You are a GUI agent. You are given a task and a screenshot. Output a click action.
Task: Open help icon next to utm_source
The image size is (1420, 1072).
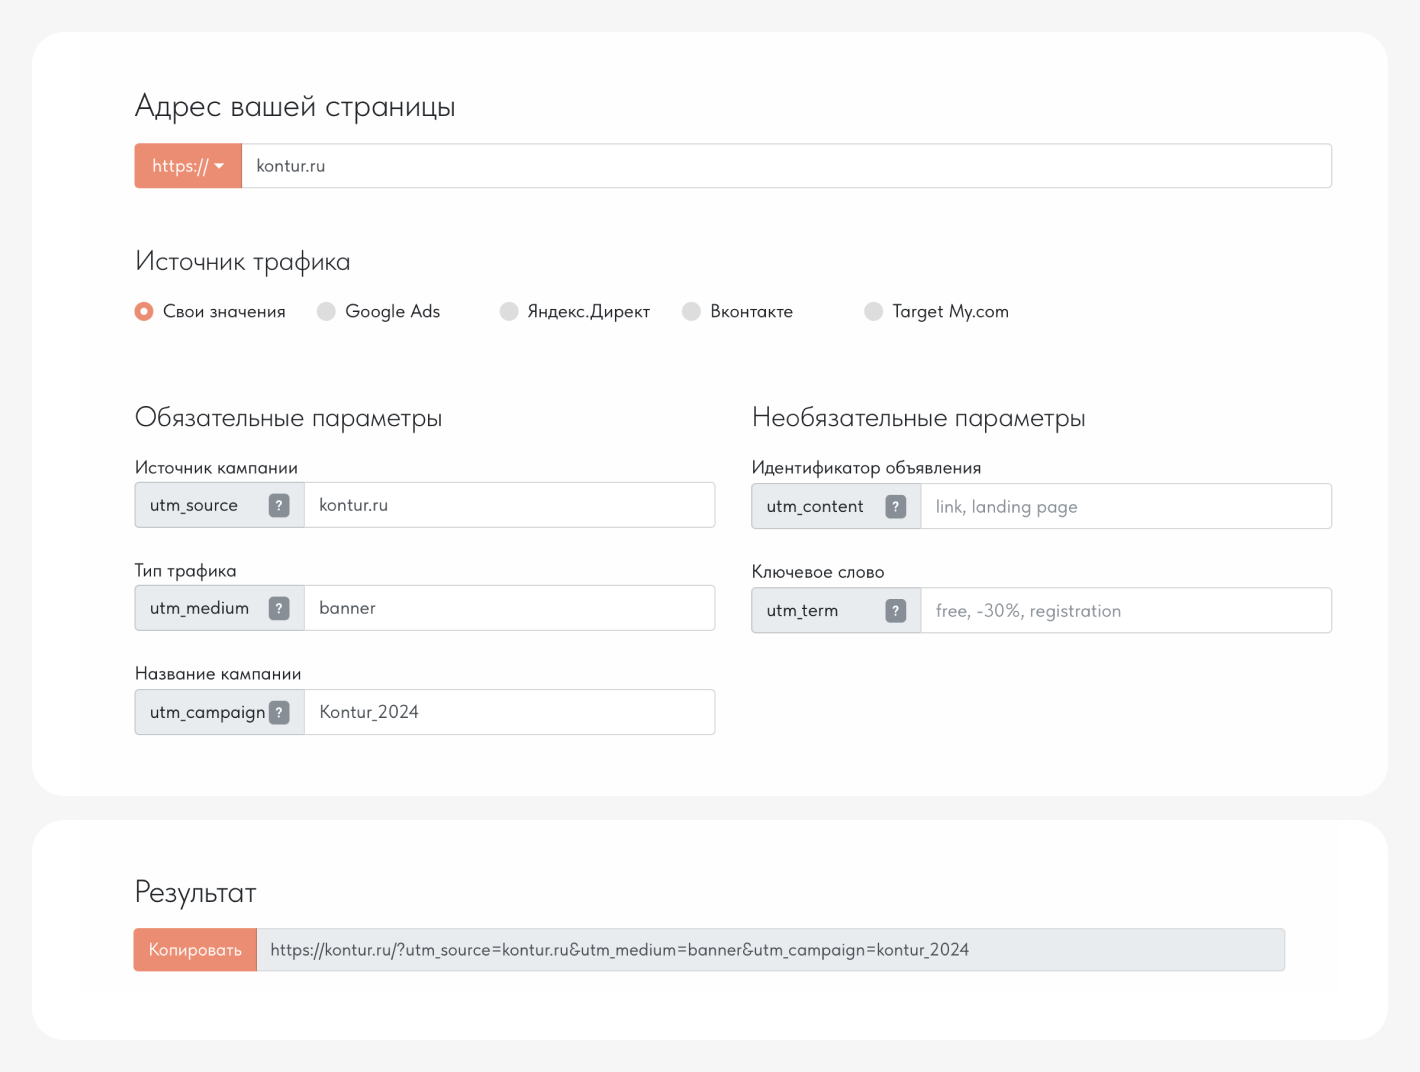(x=279, y=505)
